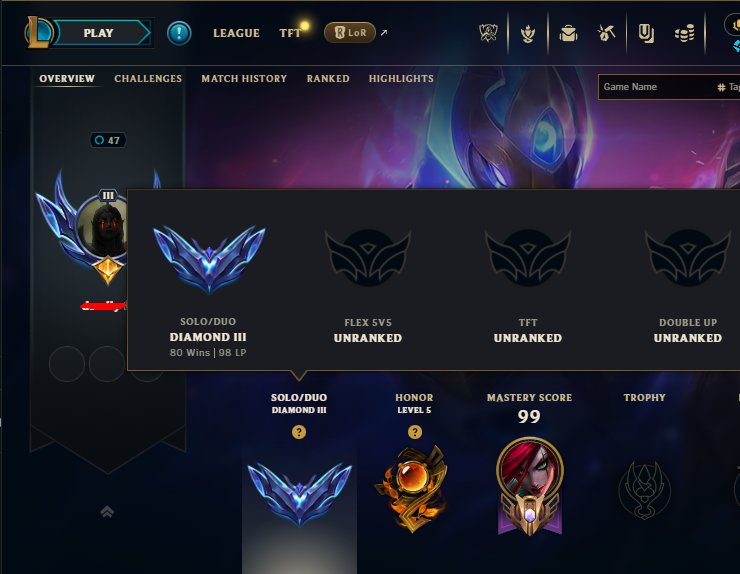Image resolution: width=740 pixels, height=574 pixels.
Task: Open the HIGHLIGHTS tab
Action: point(401,79)
